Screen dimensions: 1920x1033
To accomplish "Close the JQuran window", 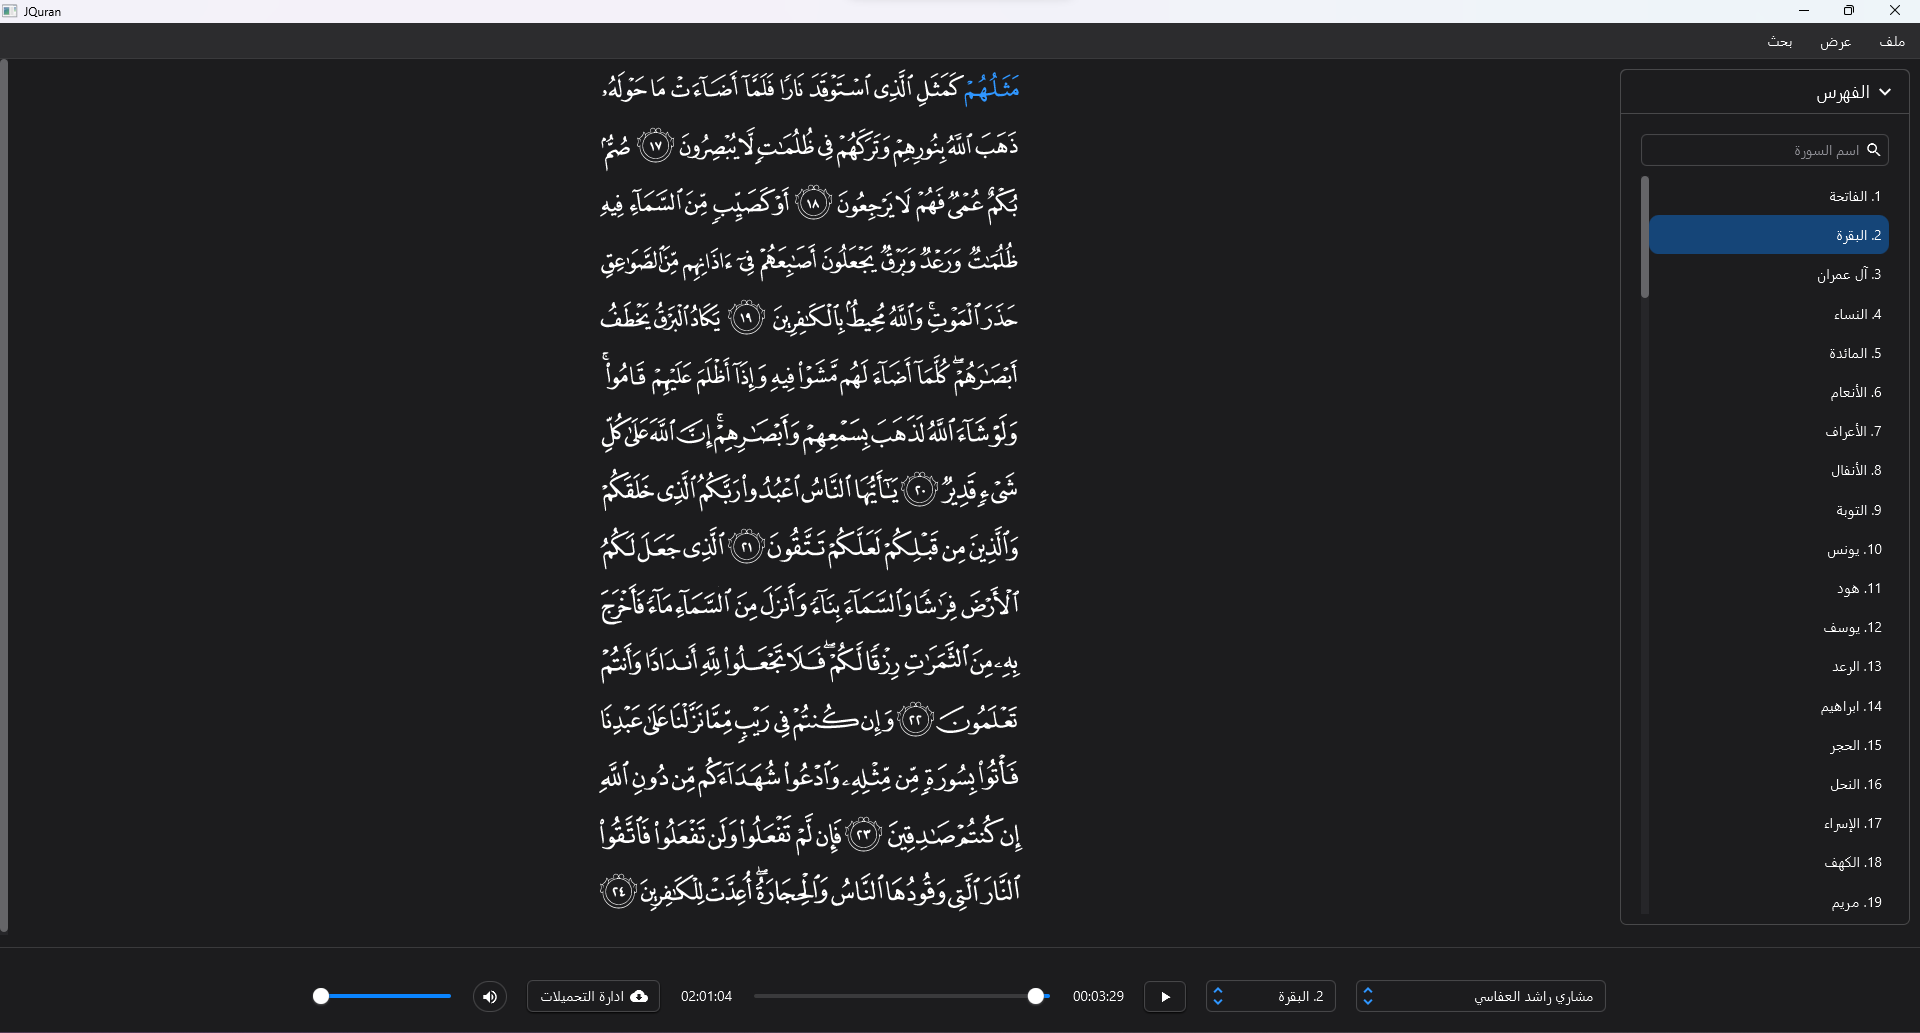I will (1895, 11).
